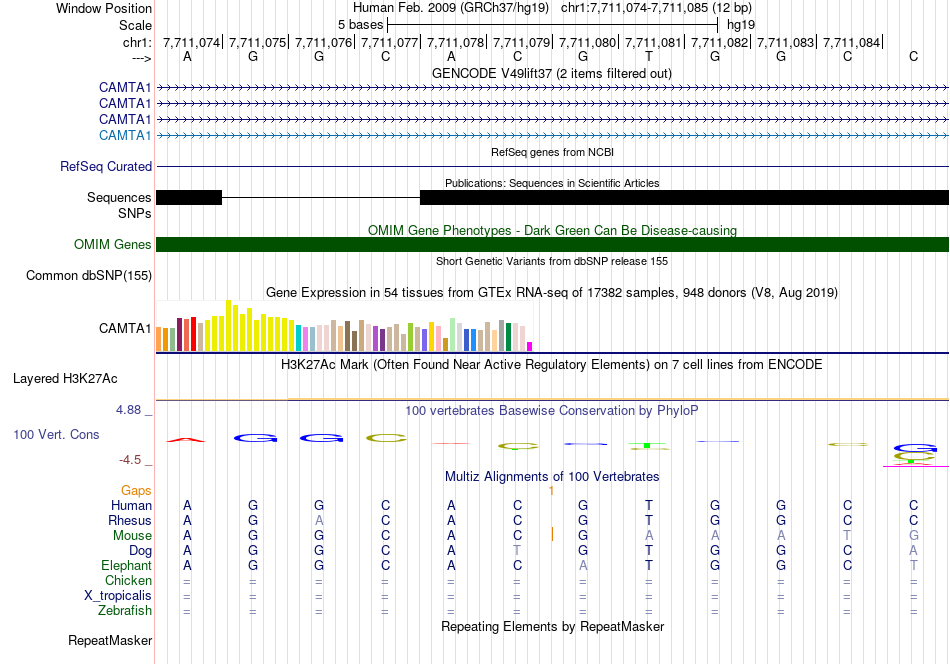Image resolution: width=950 pixels, height=664 pixels.
Task: Click the long right black Sequences block
Action: 684,197
